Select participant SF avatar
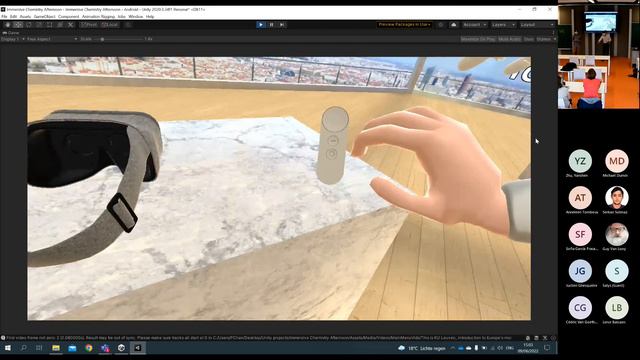Viewport: 640px width, 360px height. [x=580, y=234]
